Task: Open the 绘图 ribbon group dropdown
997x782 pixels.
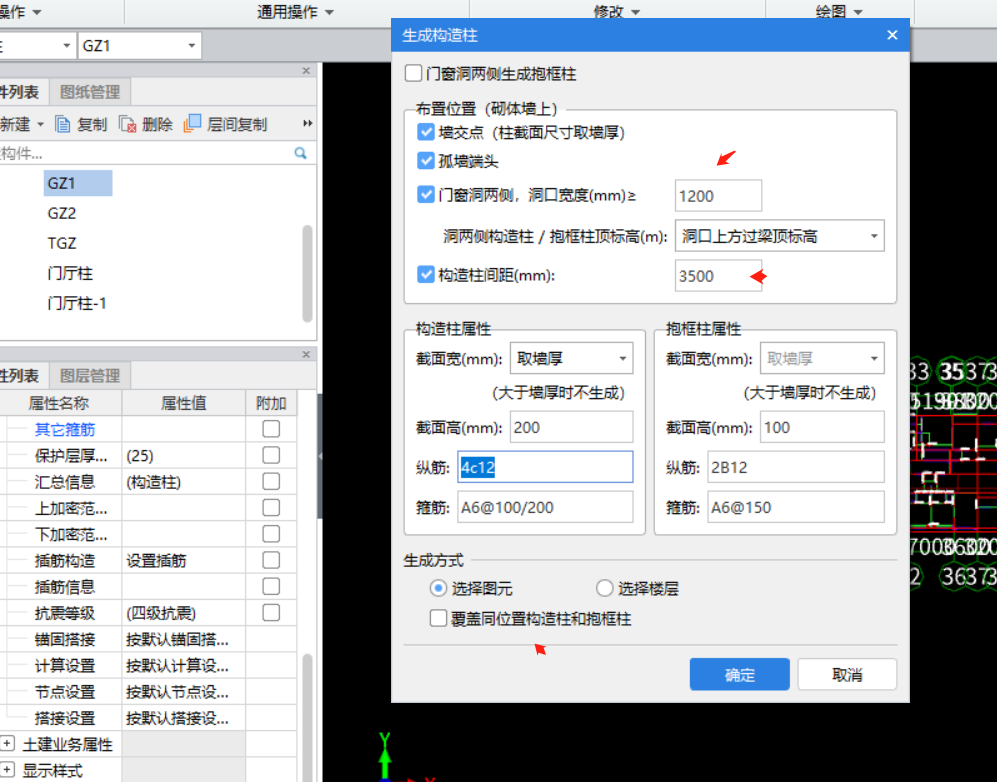Action: tap(858, 12)
